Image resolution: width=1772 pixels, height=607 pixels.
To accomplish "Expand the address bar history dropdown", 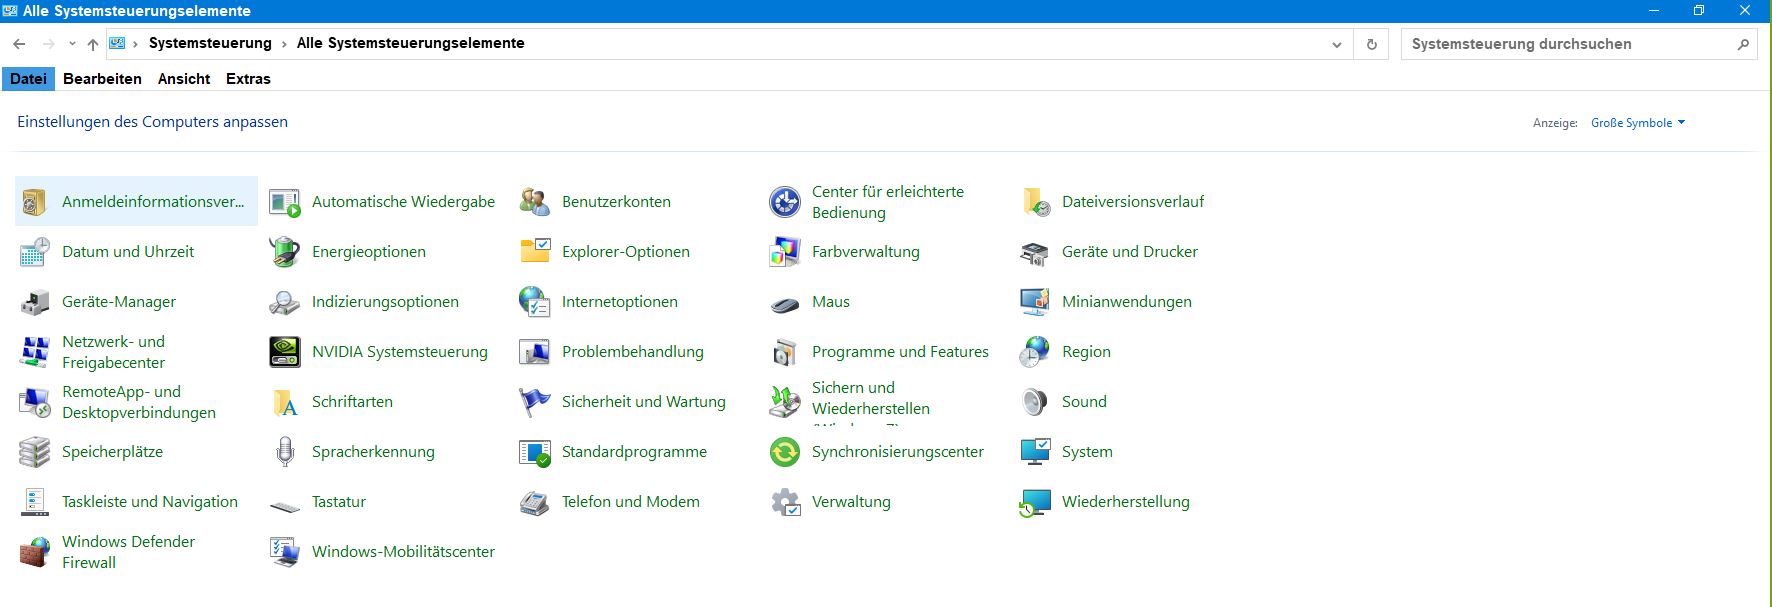I will tap(1336, 44).
